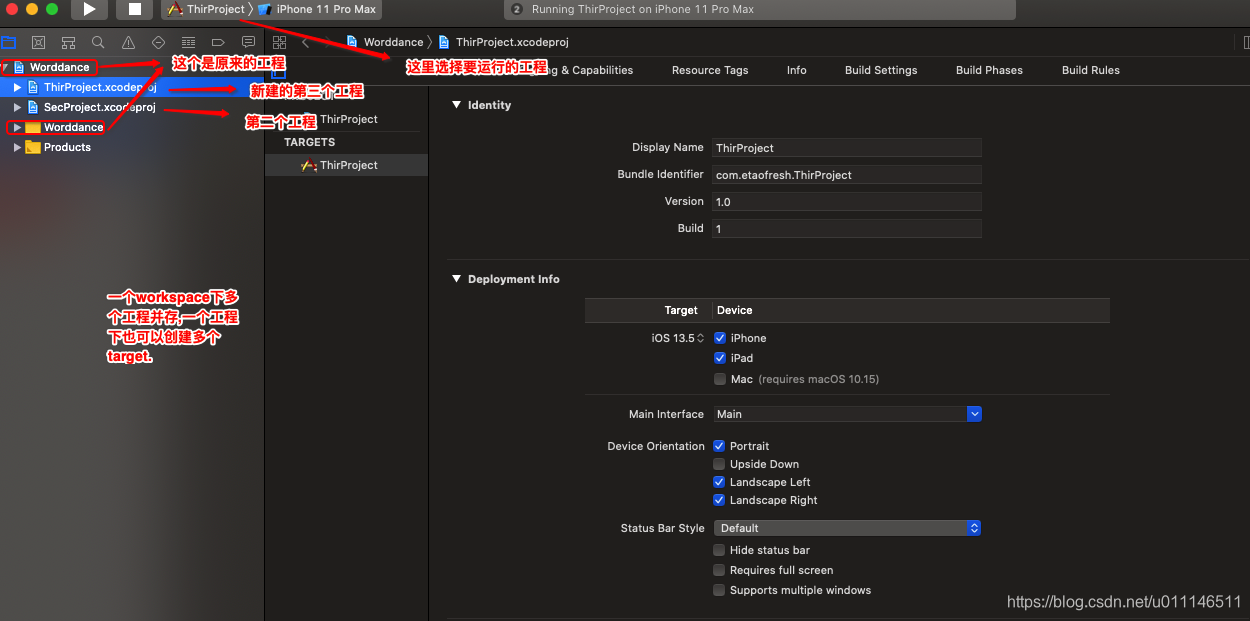Open the Source Control navigator icon
This screenshot has width=1250, height=621.
pos(38,42)
